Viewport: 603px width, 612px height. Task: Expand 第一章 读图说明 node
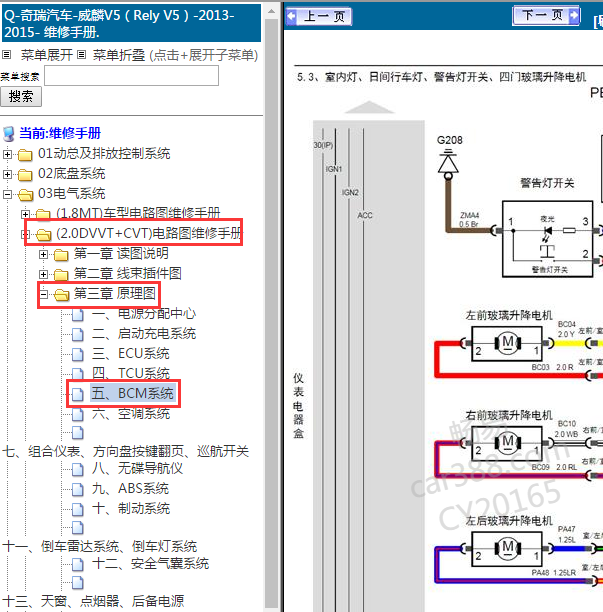coord(43,254)
